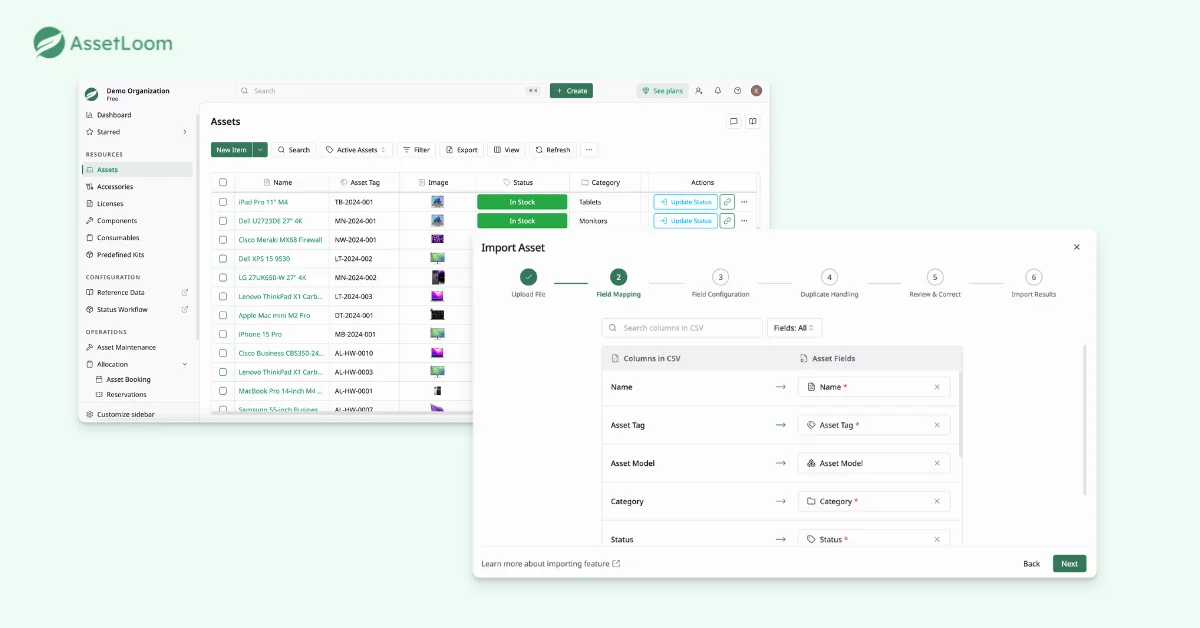The image size is (1200, 628).
Task: Click the link icon for iPad Pro row
Action: tap(727, 202)
